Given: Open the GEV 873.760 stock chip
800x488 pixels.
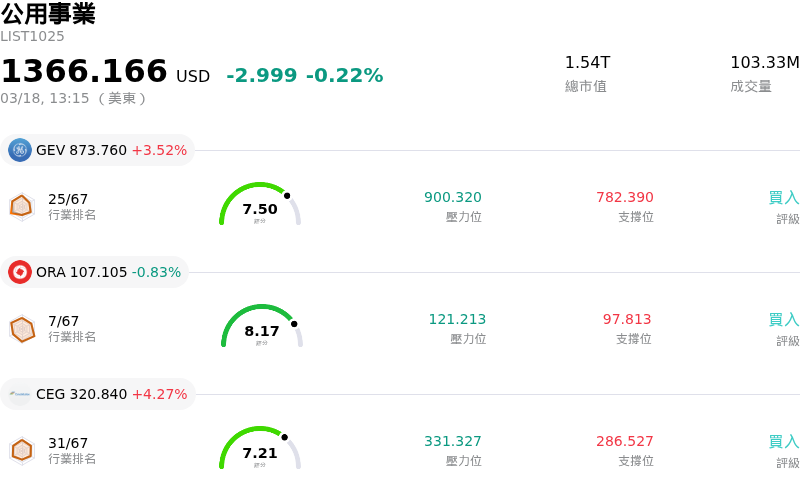Looking at the screenshot, I should coord(98,150).
